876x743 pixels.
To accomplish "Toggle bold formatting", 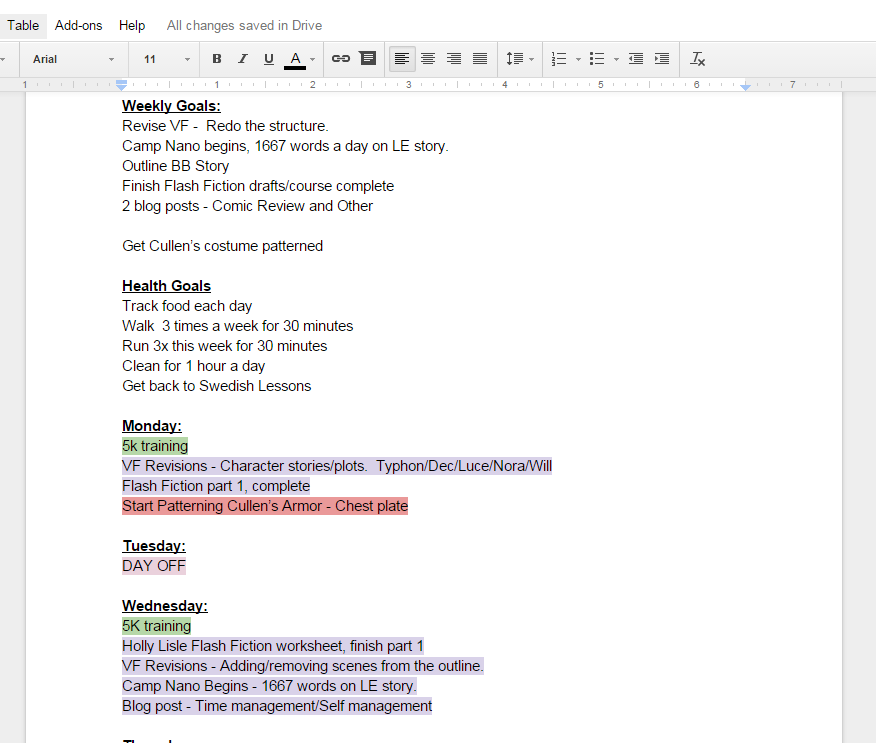I will click(x=217, y=59).
